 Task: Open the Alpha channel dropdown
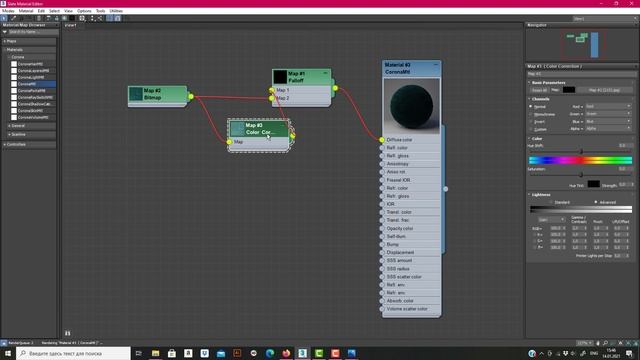(x=608, y=129)
